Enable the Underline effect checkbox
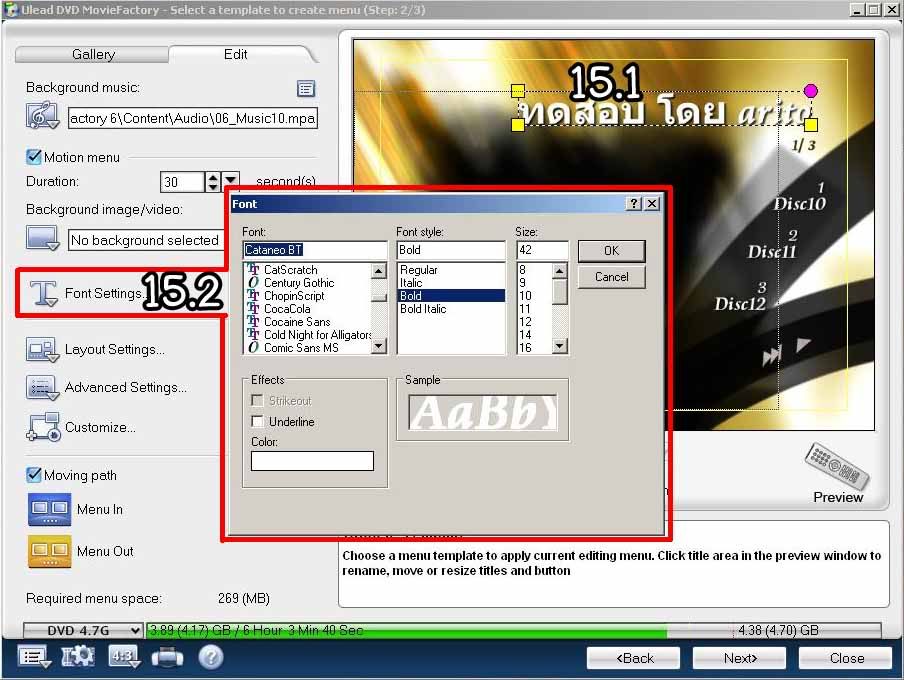 click(x=258, y=422)
